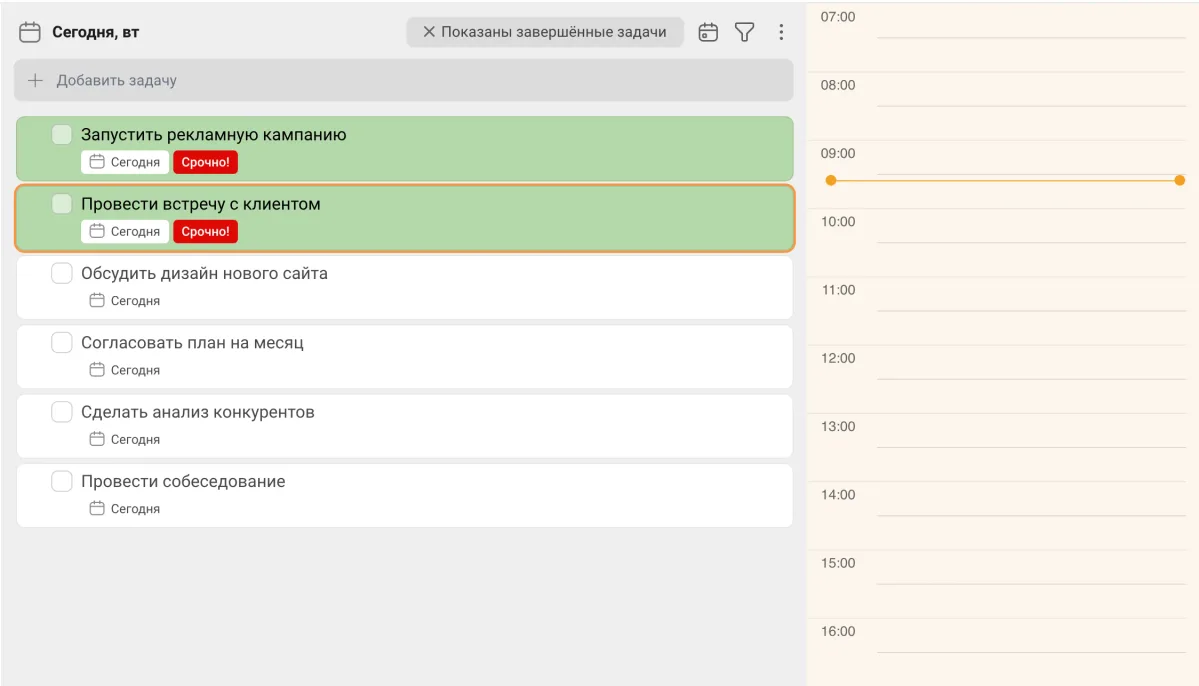Click the calendar icon beside "Сегодня, вт"
The image size is (1199, 686).
pyautogui.click(x=30, y=32)
